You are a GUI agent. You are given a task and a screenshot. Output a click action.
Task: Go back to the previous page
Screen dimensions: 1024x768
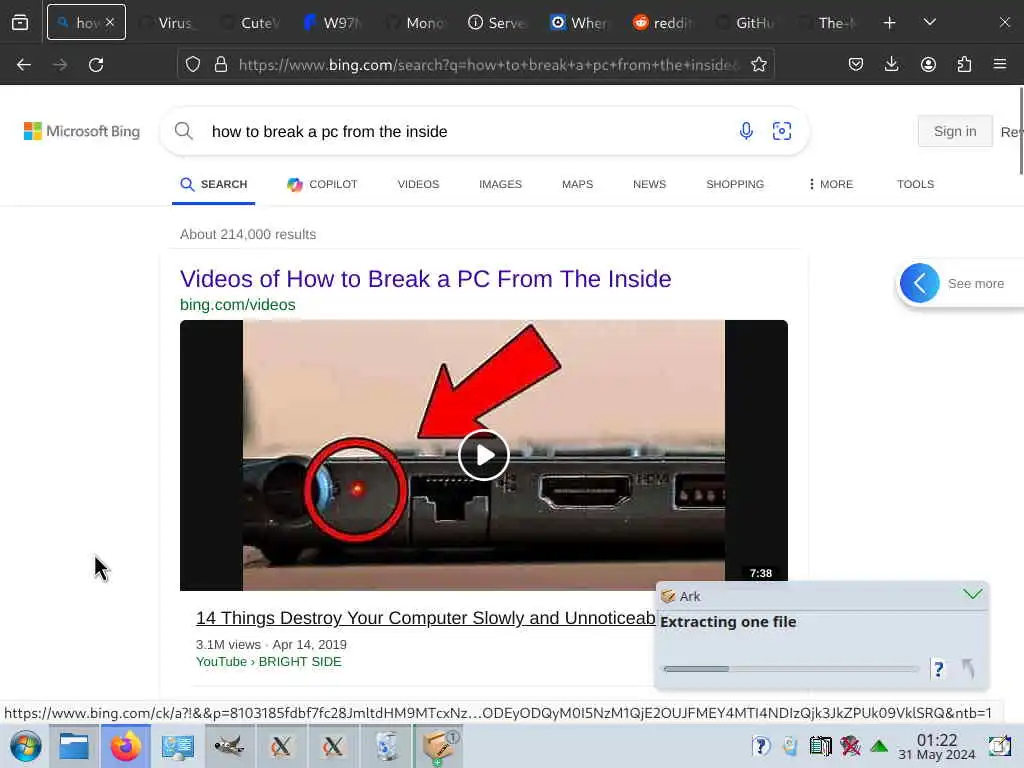[x=24, y=65]
